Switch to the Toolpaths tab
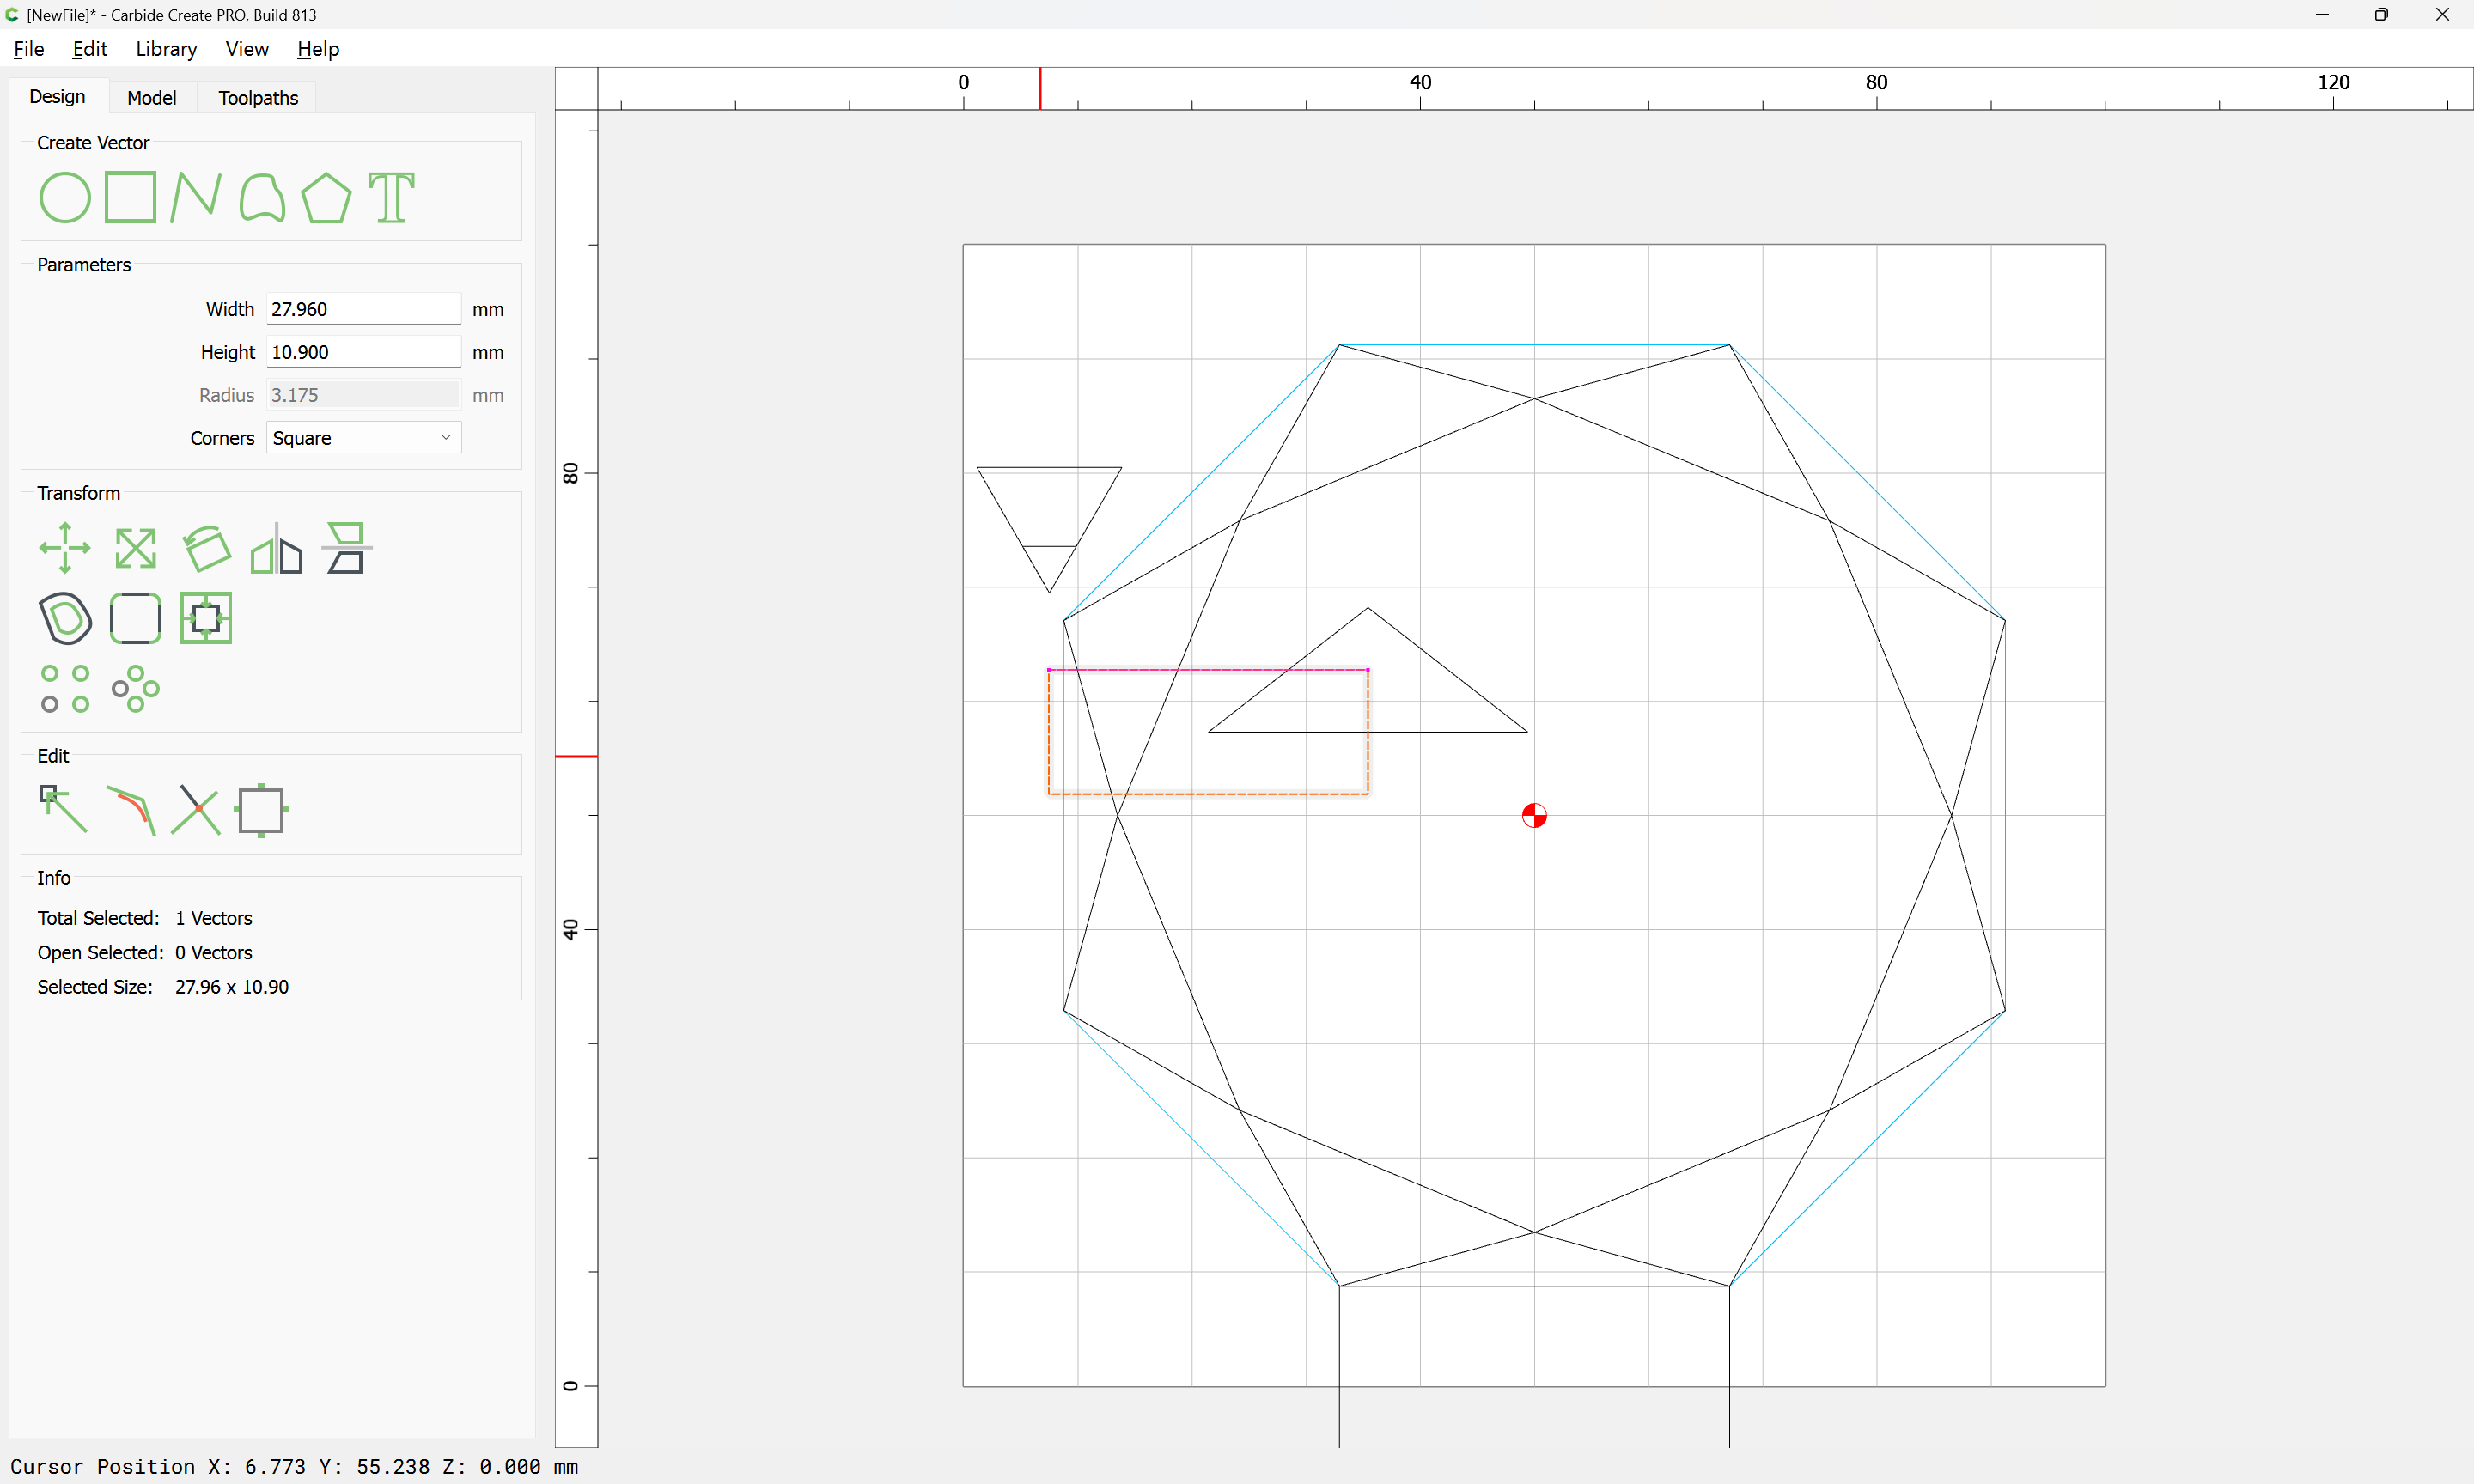 (x=258, y=98)
